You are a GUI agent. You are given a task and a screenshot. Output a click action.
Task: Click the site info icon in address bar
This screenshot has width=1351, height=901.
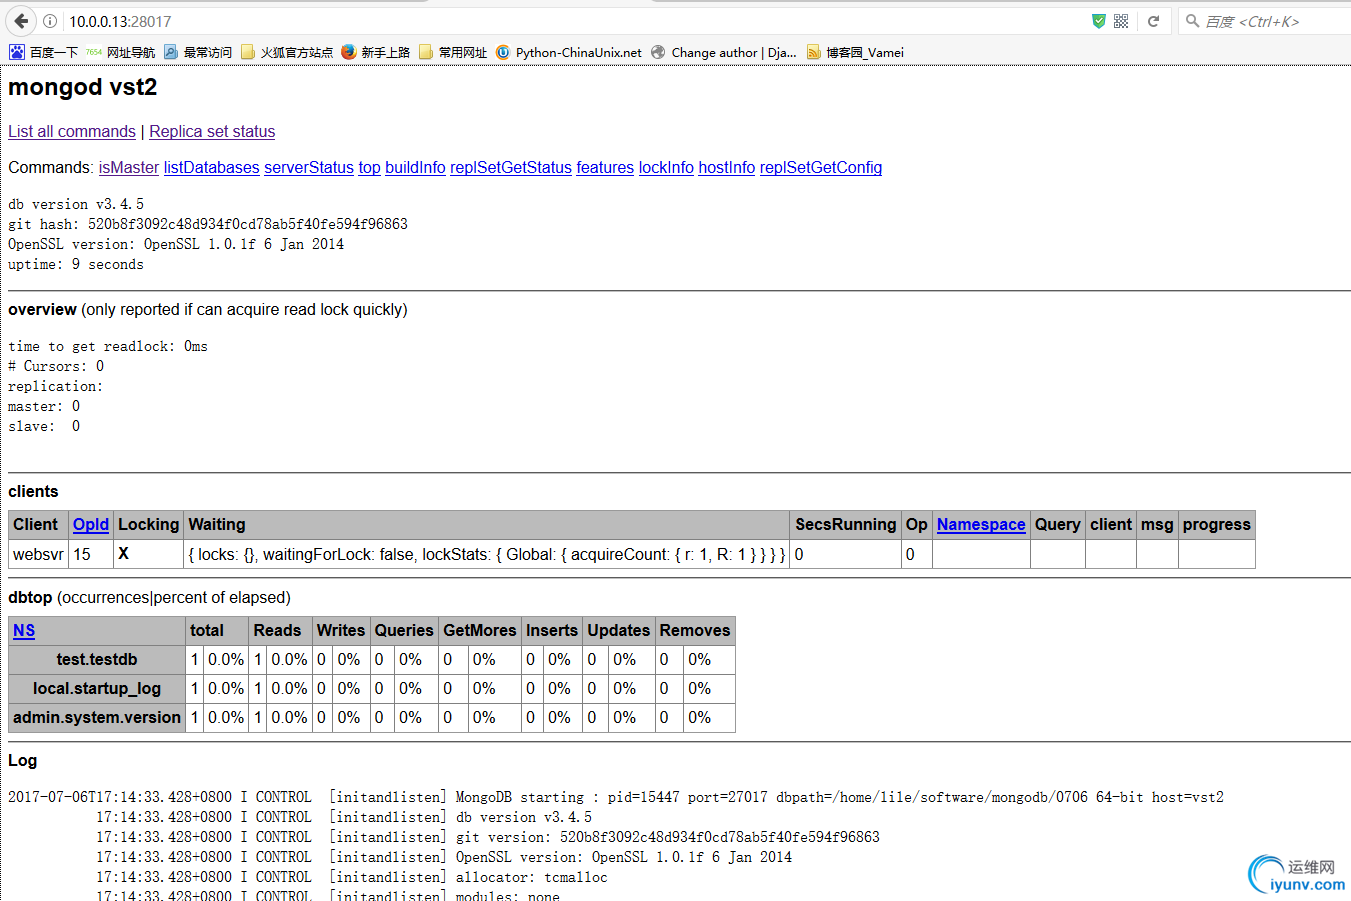pos(50,21)
